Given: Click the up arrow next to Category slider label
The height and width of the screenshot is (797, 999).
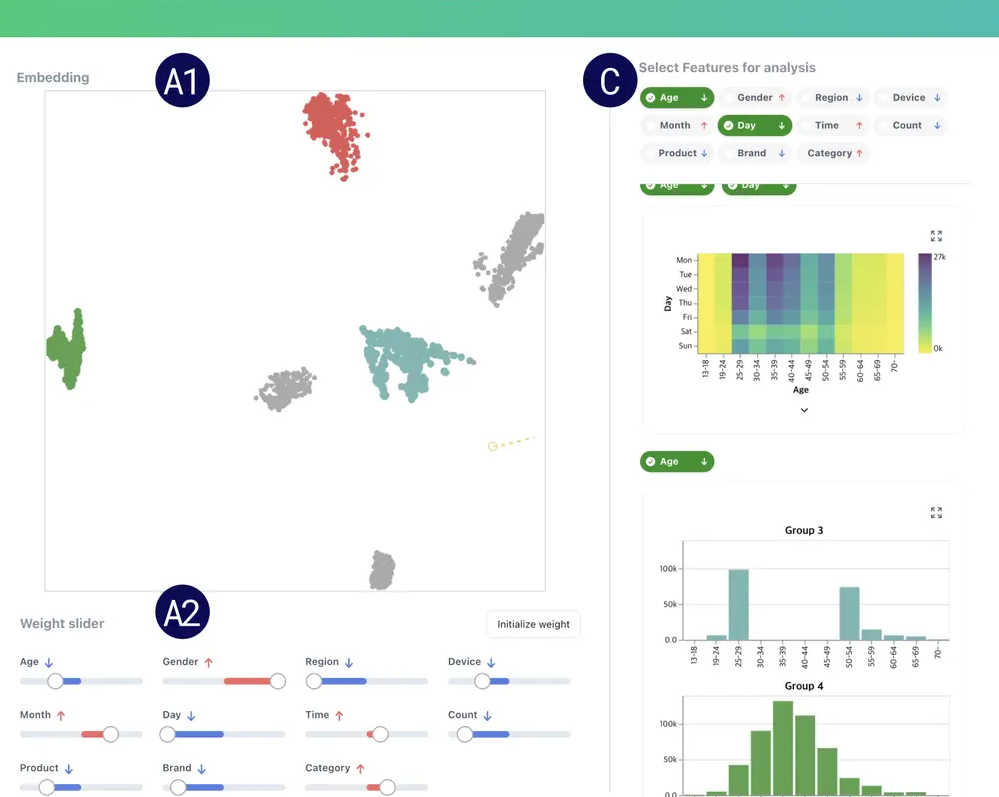Looking at the screenshot, I should pyautogui.click(x=360, y=769).
